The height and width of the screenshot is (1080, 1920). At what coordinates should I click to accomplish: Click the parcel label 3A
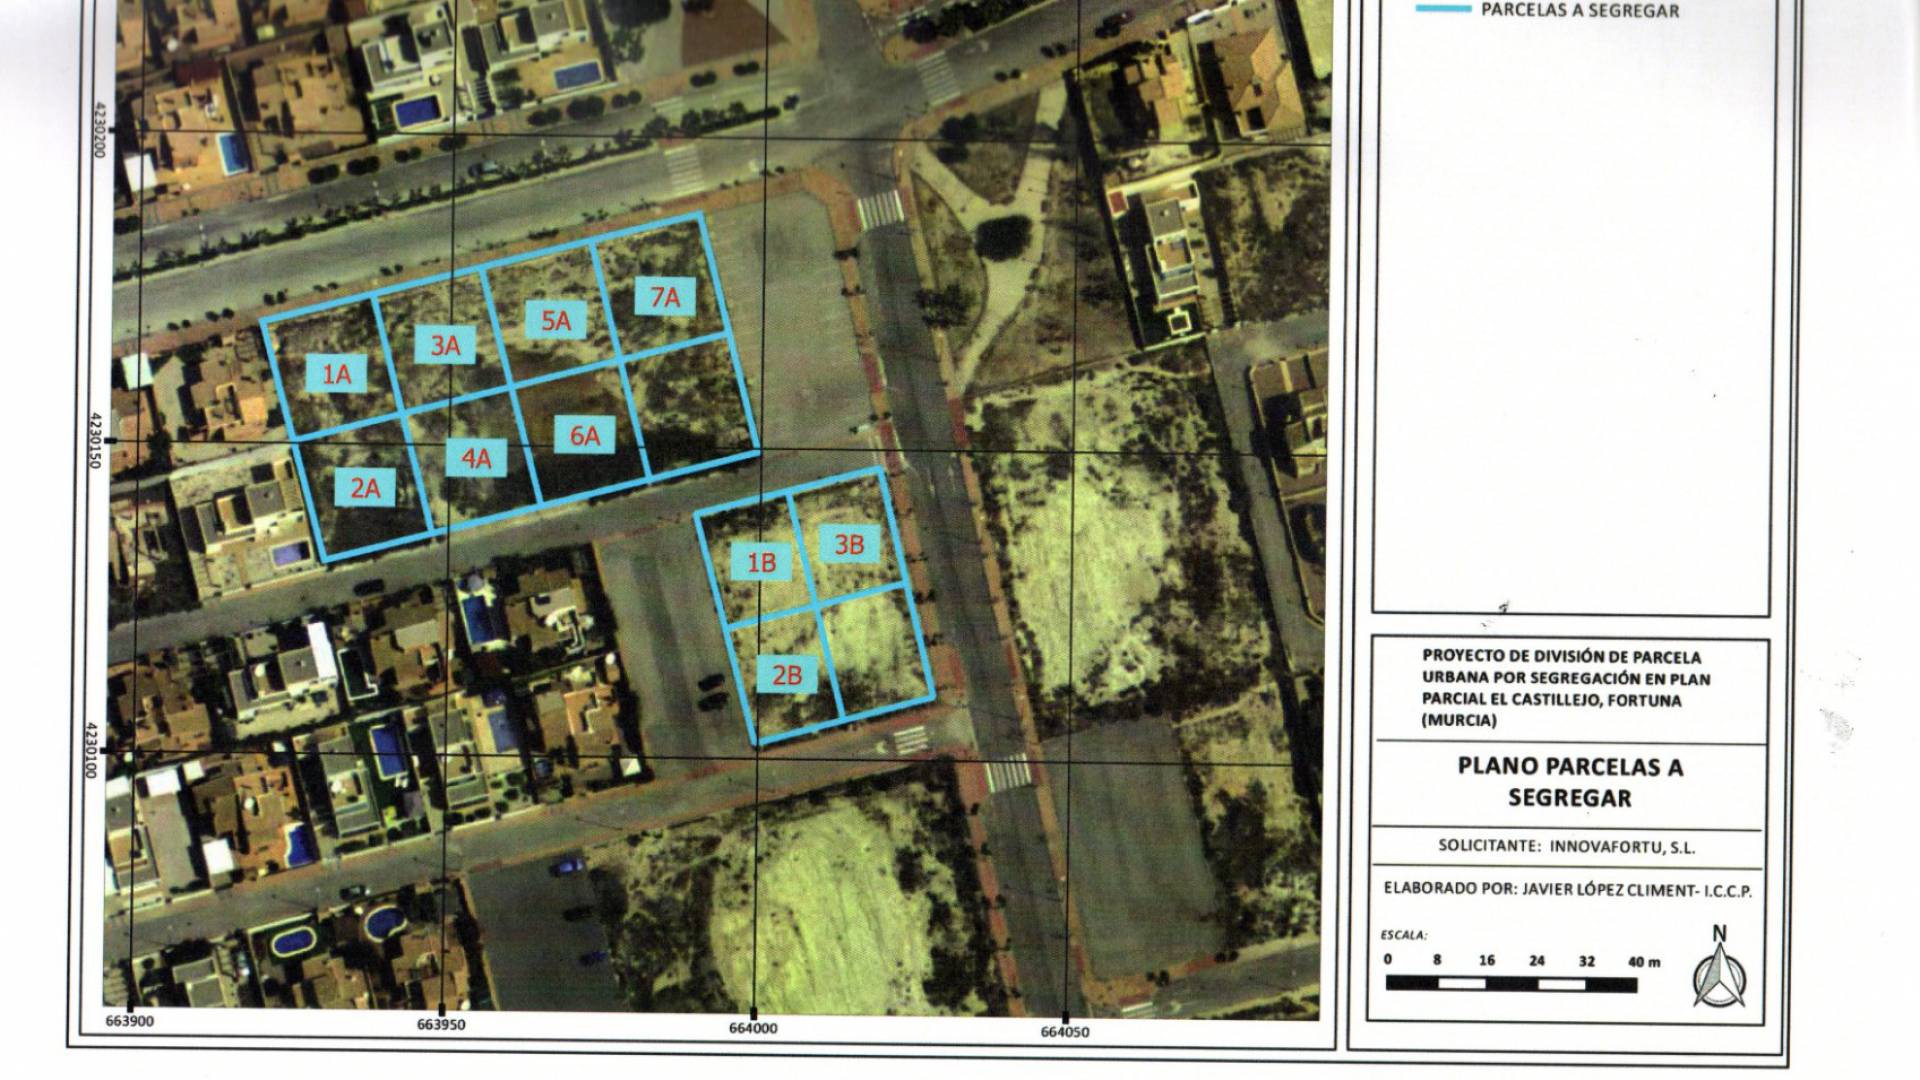coord(445,346)
